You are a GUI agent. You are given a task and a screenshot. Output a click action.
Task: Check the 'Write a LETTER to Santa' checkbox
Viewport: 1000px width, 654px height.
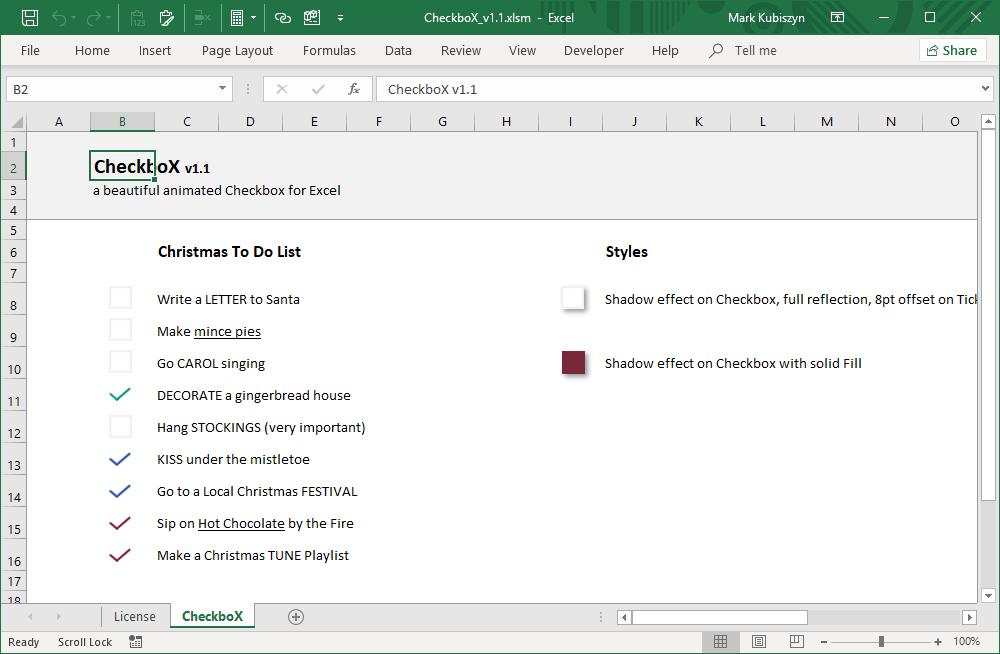pyautogui.click(x=120, y=298)
